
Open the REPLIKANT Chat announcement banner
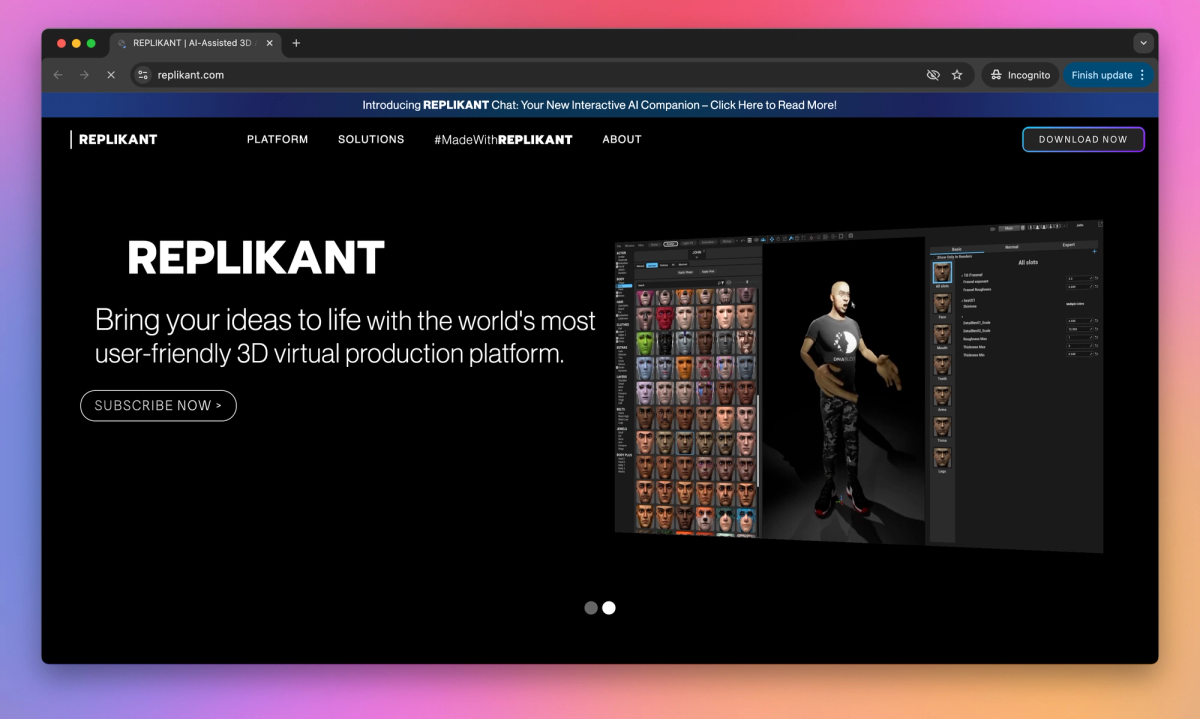(600, 105)
